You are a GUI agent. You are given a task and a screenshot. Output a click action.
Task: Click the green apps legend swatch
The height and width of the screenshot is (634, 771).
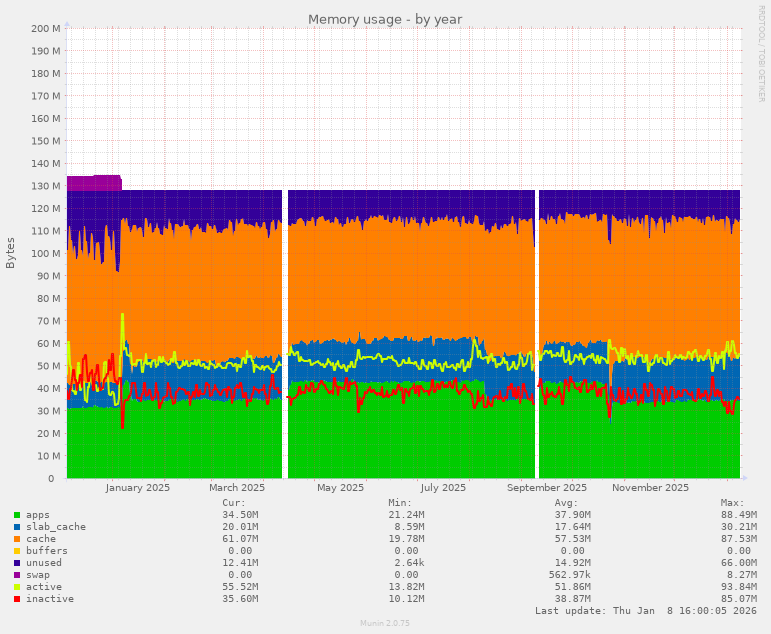17,515
